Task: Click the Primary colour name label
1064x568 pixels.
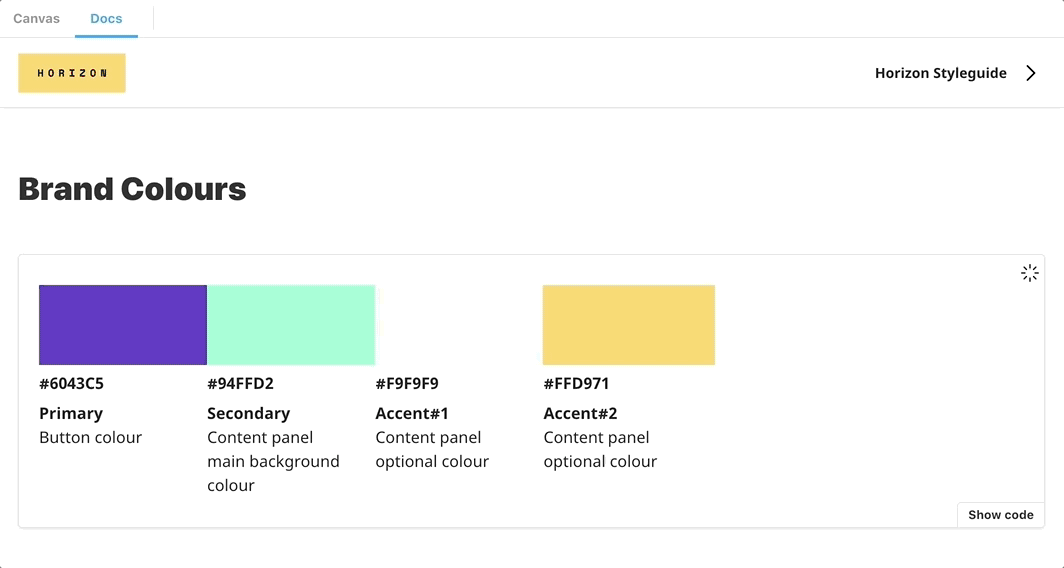Action: [x=71, y=413]
